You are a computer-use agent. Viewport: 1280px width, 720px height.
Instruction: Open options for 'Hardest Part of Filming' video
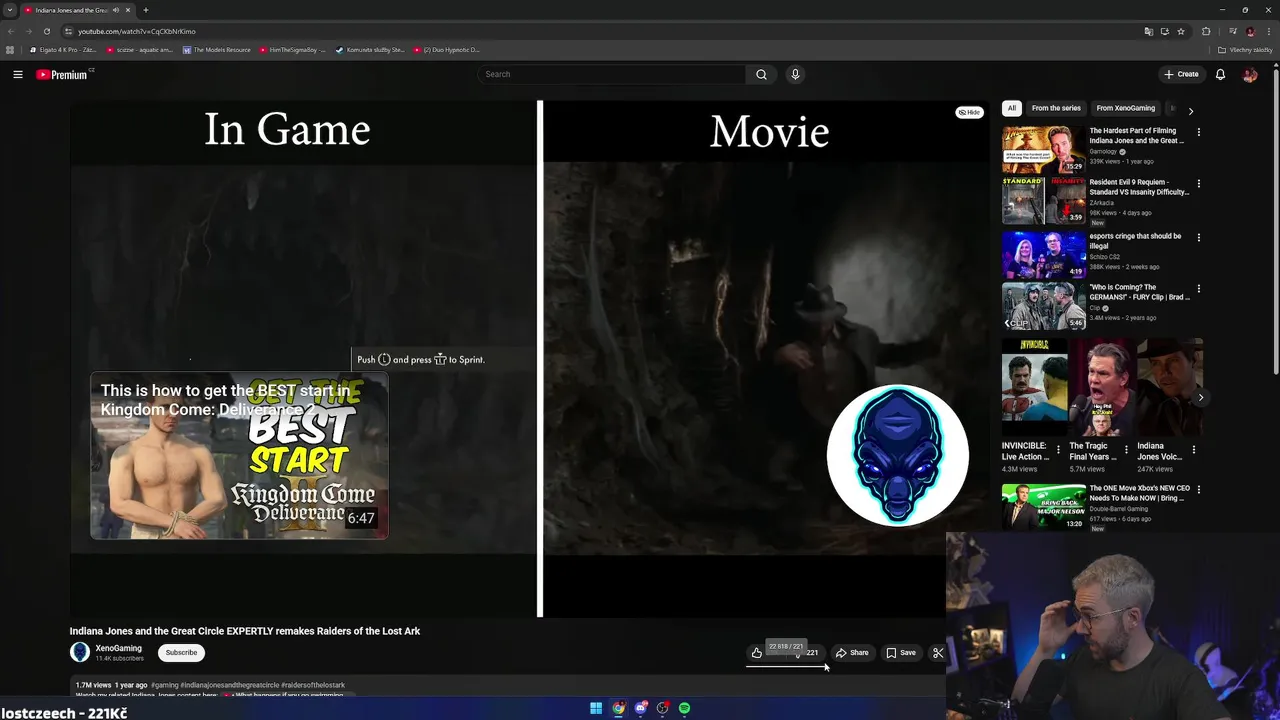pyautogui.click(x=1199, y=132)
